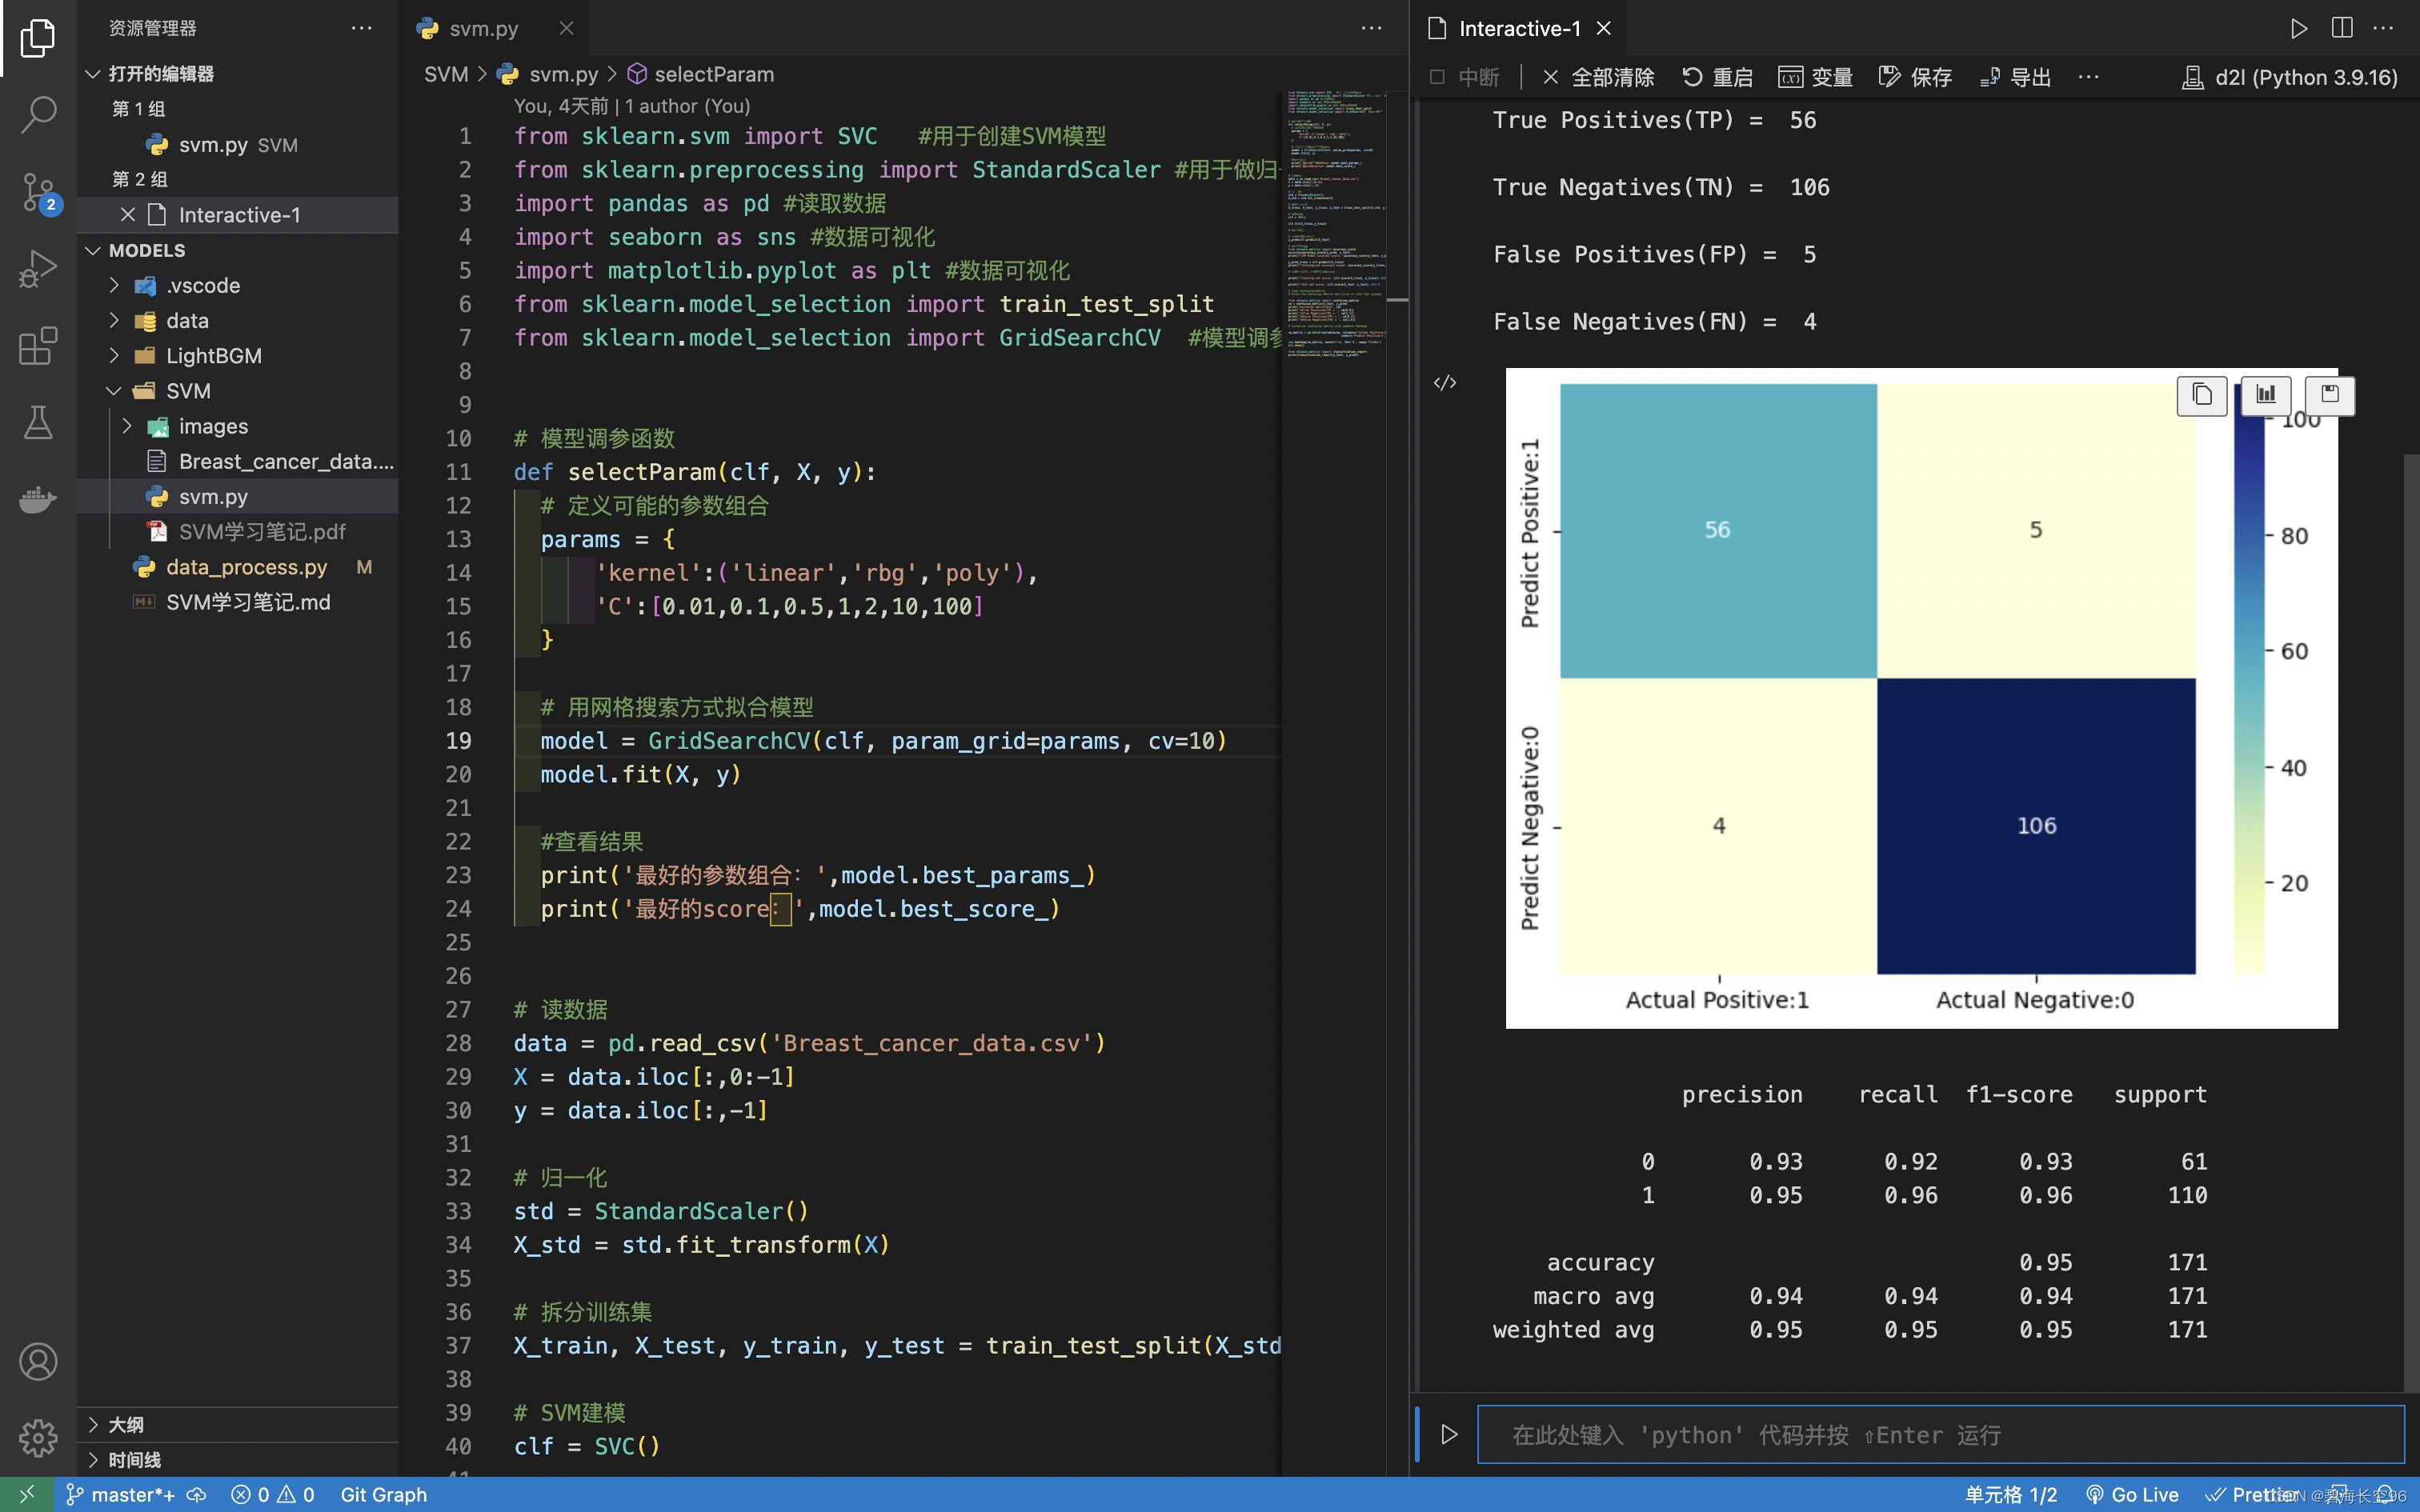Open the Testing flask view
This screenshot has width=2420, height=1512.
(38, 423)
